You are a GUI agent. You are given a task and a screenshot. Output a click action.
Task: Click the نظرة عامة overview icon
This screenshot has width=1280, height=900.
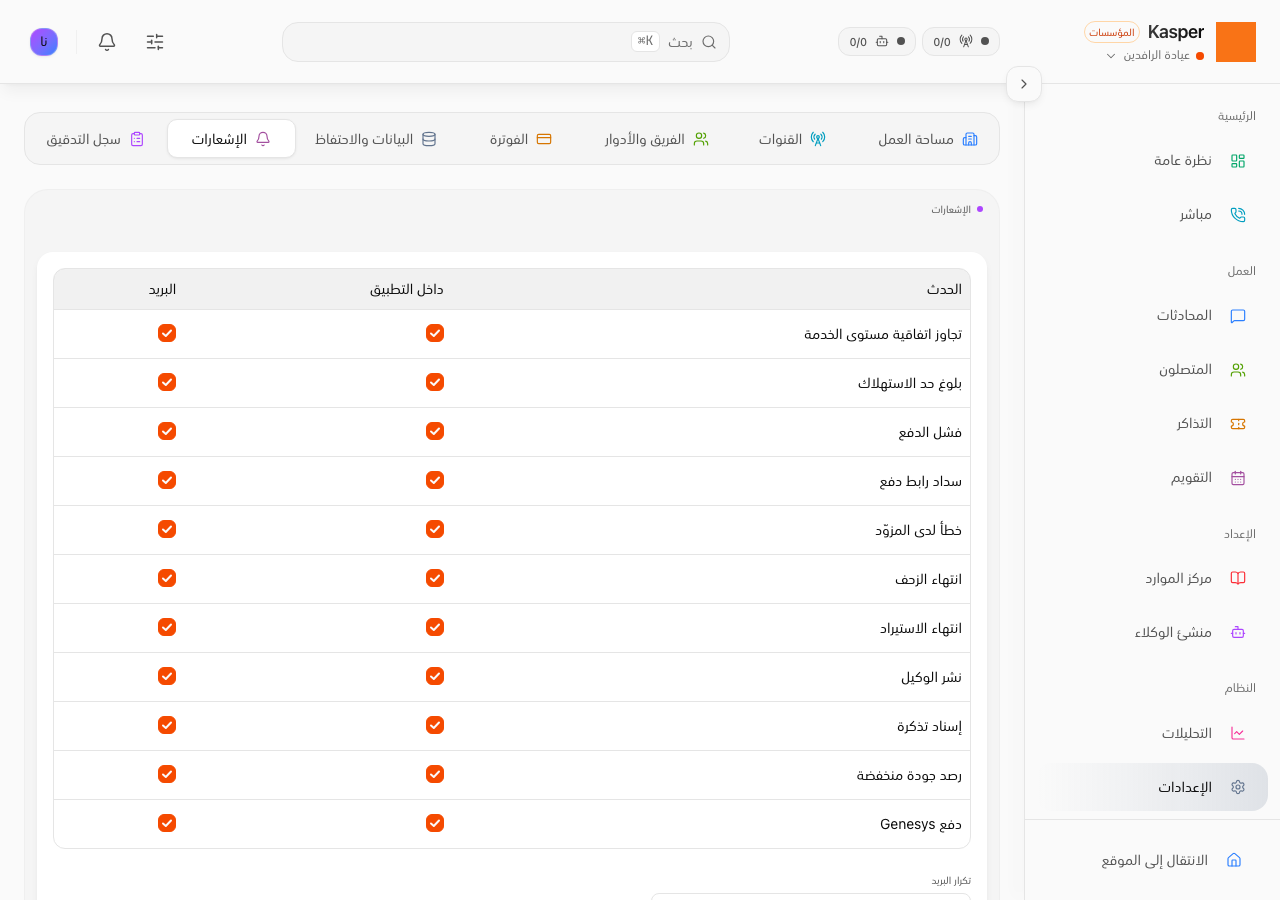coord(1238,161)
